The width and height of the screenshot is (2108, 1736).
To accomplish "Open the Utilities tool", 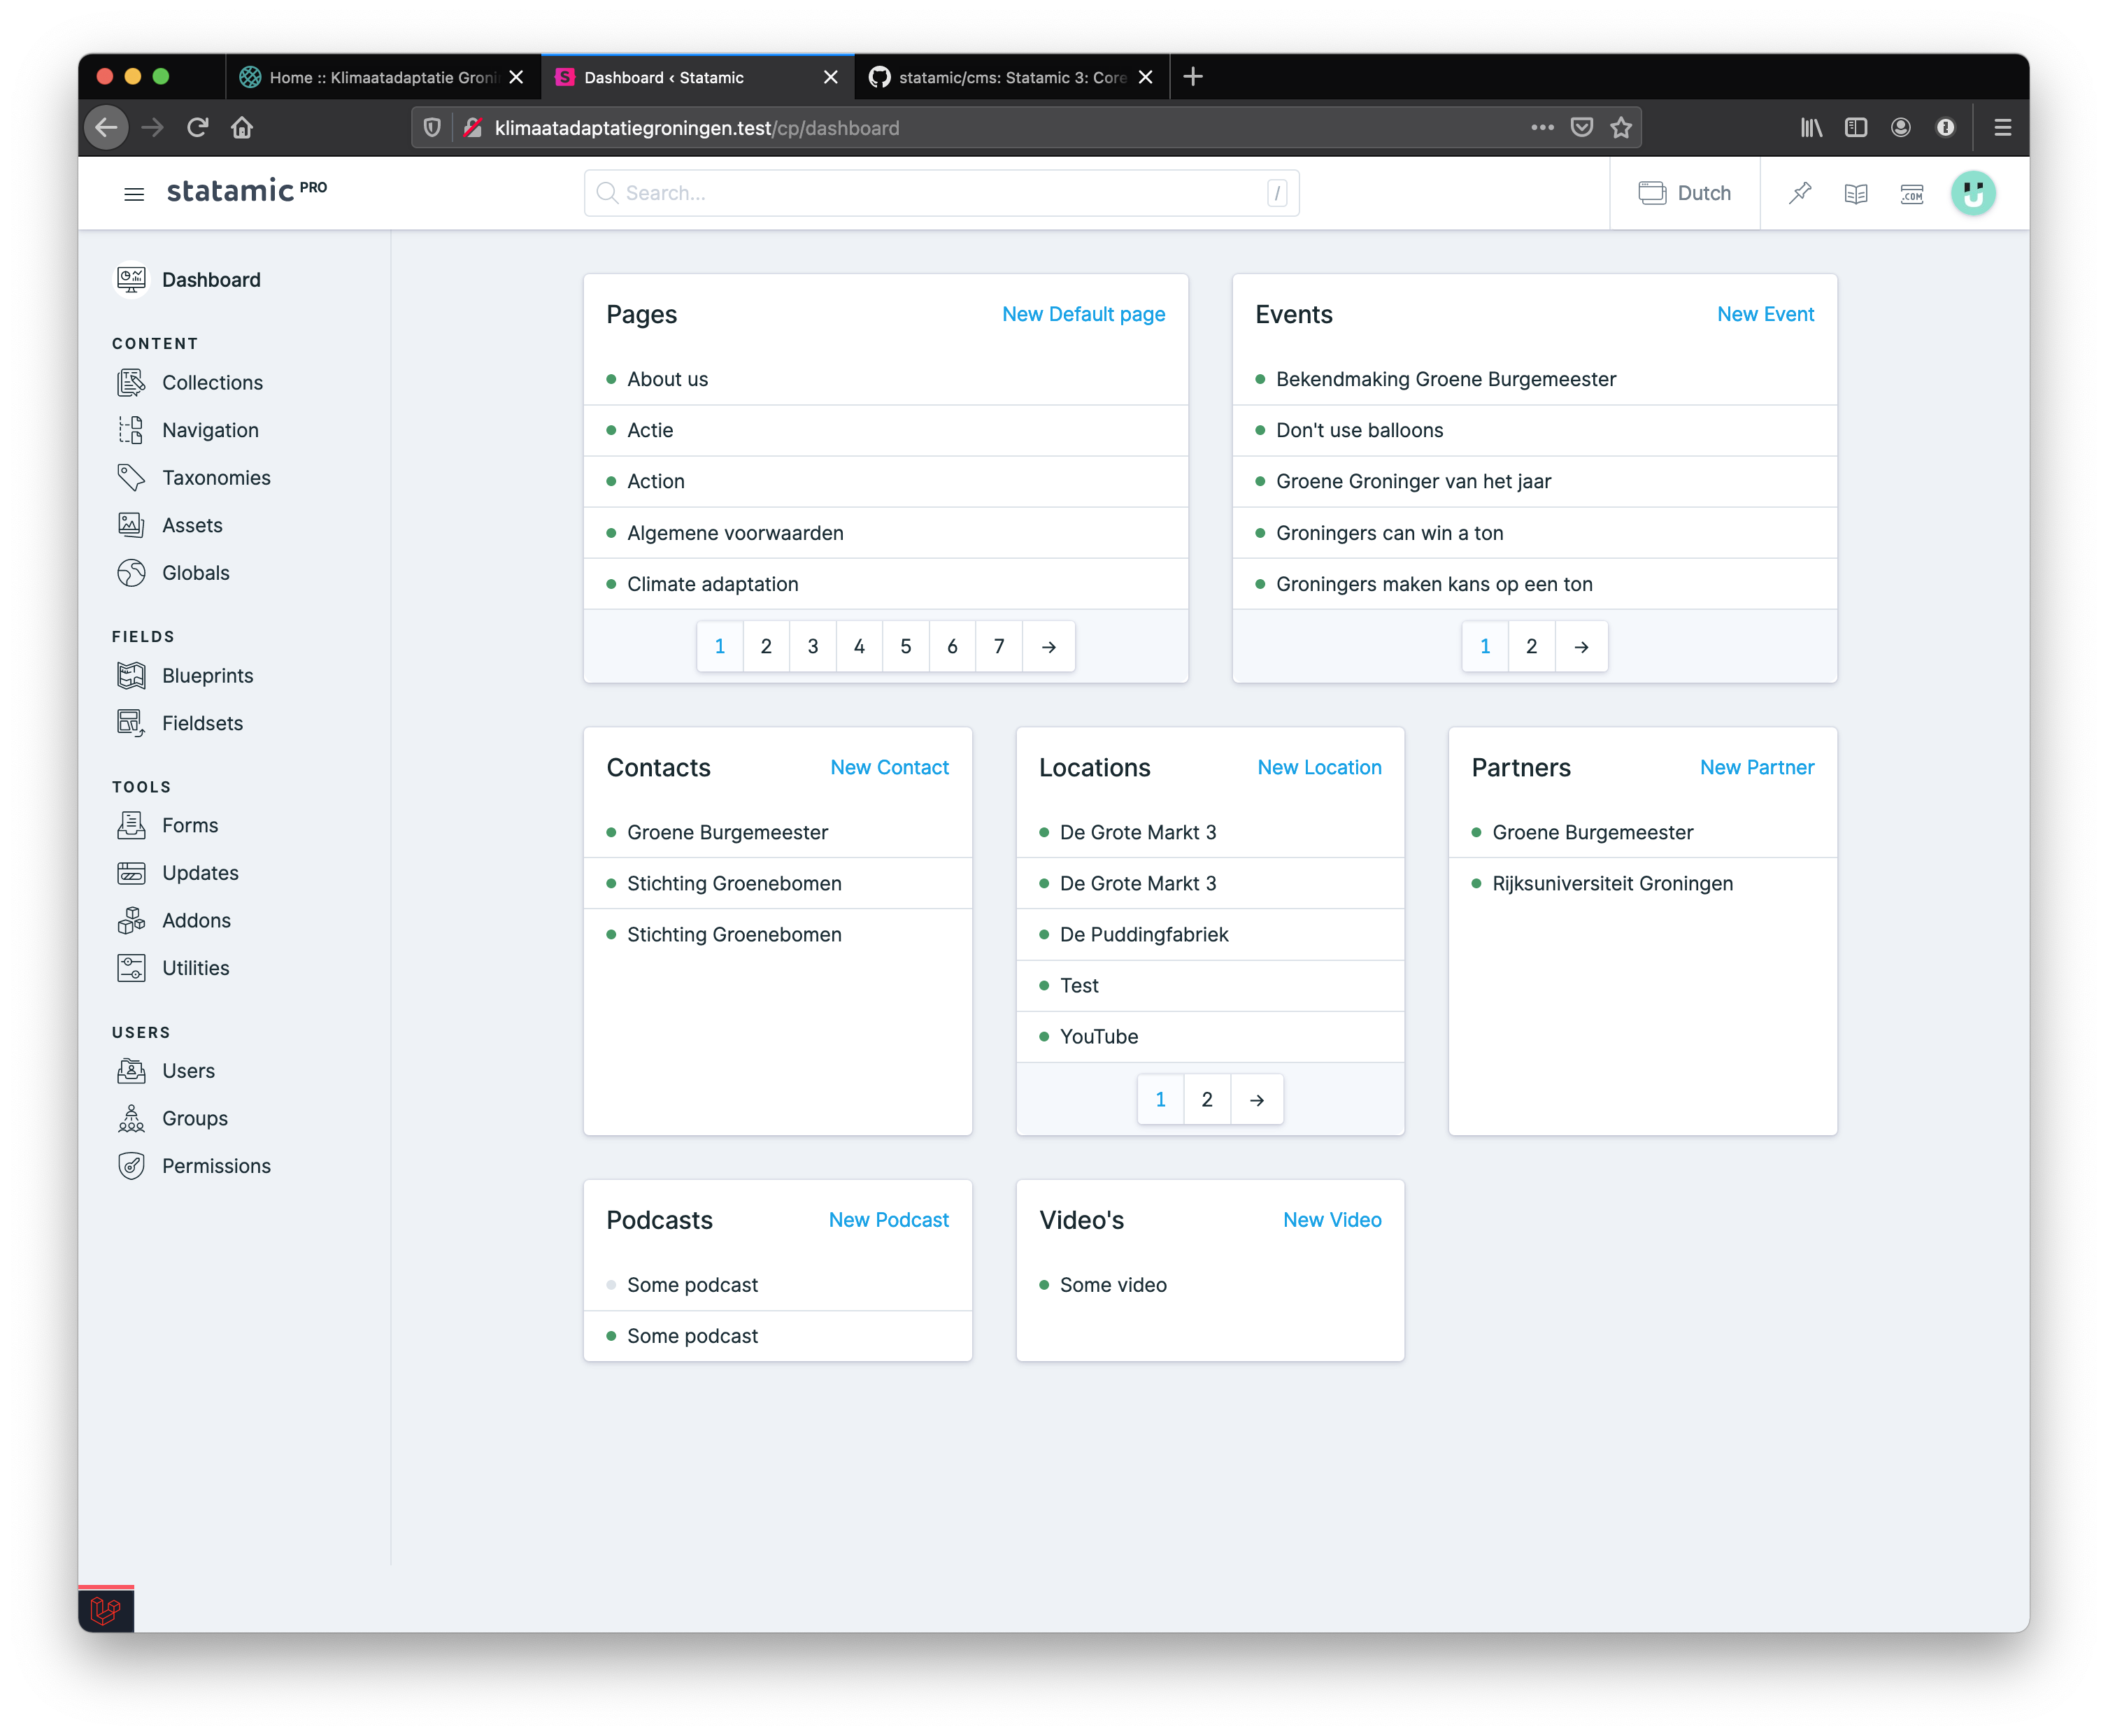I will pos(196,967).
